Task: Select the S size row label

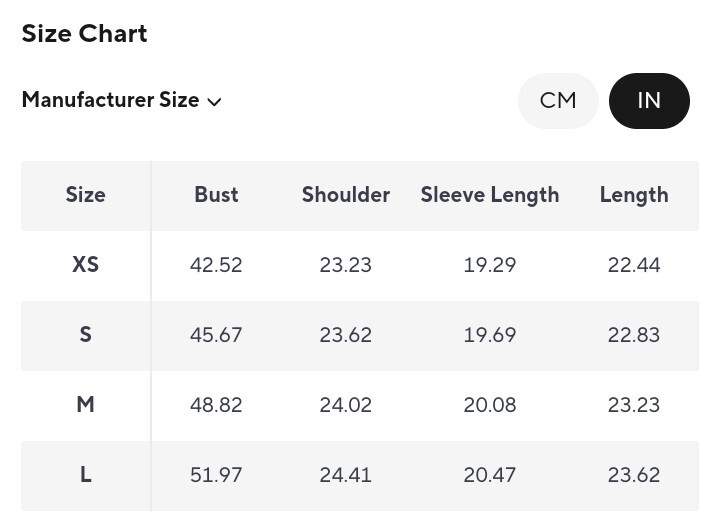Action: click(x=85, y=335)
